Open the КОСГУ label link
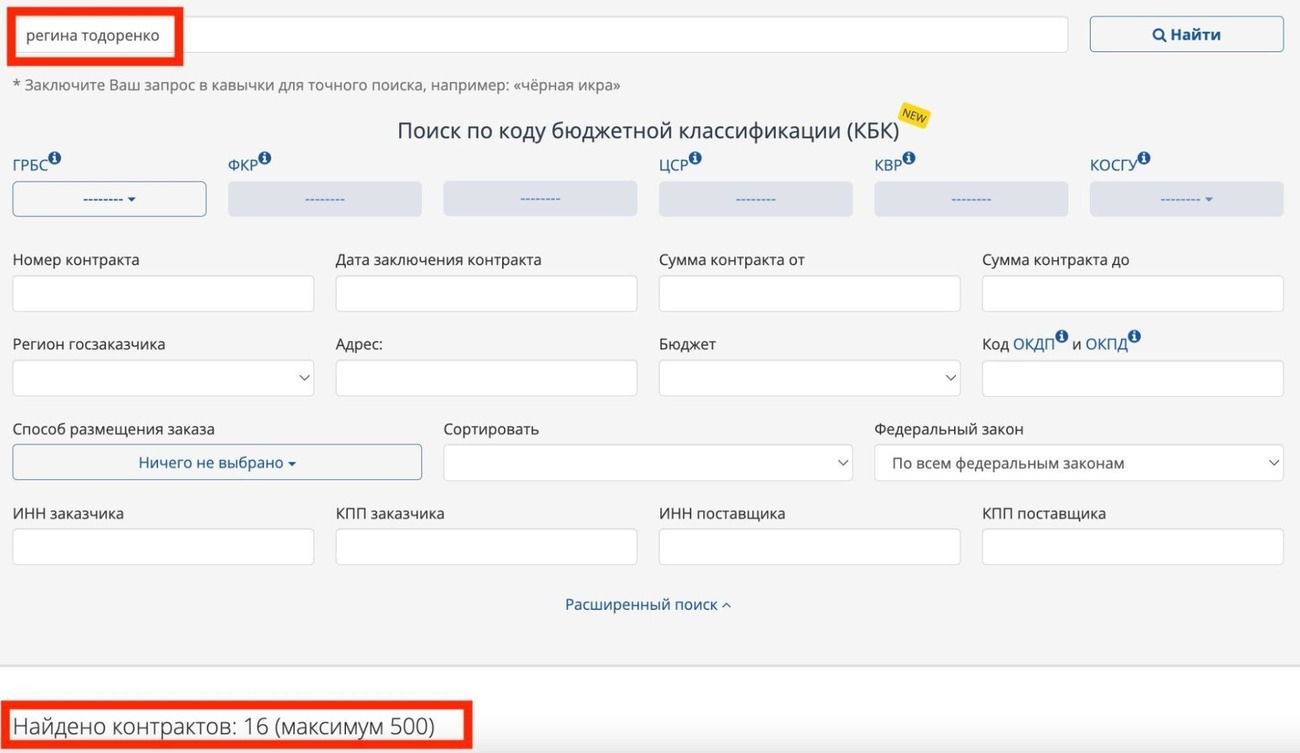 [1113, 166]
